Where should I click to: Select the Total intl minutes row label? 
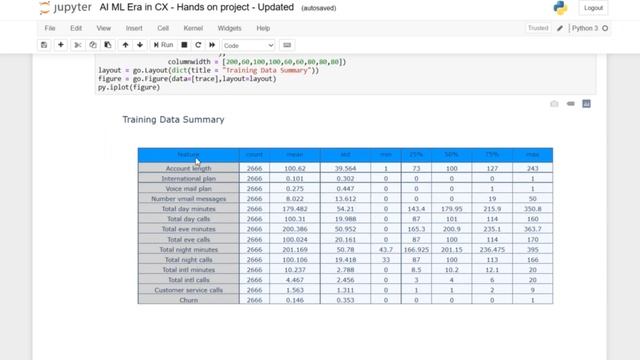pos(189,270)
